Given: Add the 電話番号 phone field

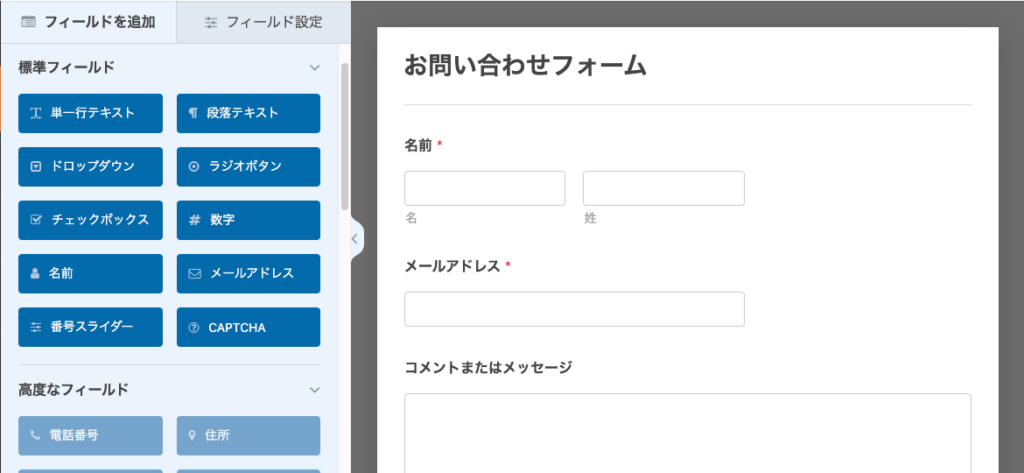Looking at the screenshot, I should (x=90, y=435).
